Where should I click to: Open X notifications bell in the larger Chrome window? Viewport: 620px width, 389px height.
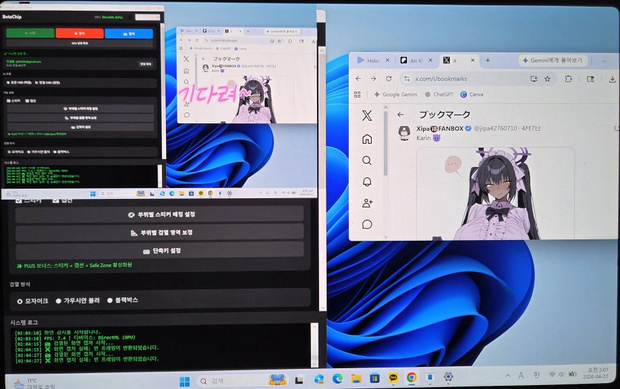tap(367, 181)
